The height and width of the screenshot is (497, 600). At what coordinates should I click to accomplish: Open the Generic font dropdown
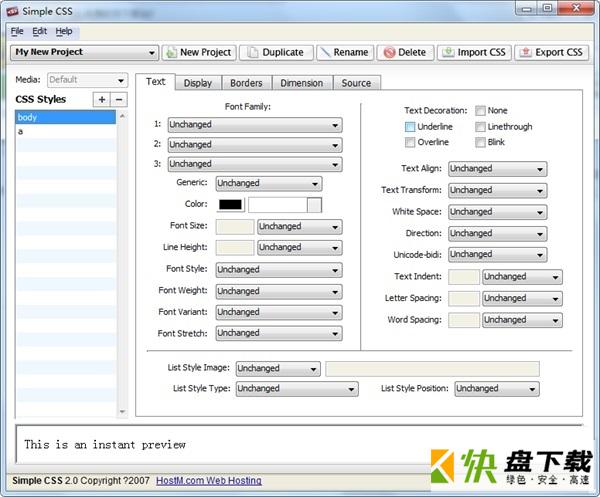pos(269,183)
